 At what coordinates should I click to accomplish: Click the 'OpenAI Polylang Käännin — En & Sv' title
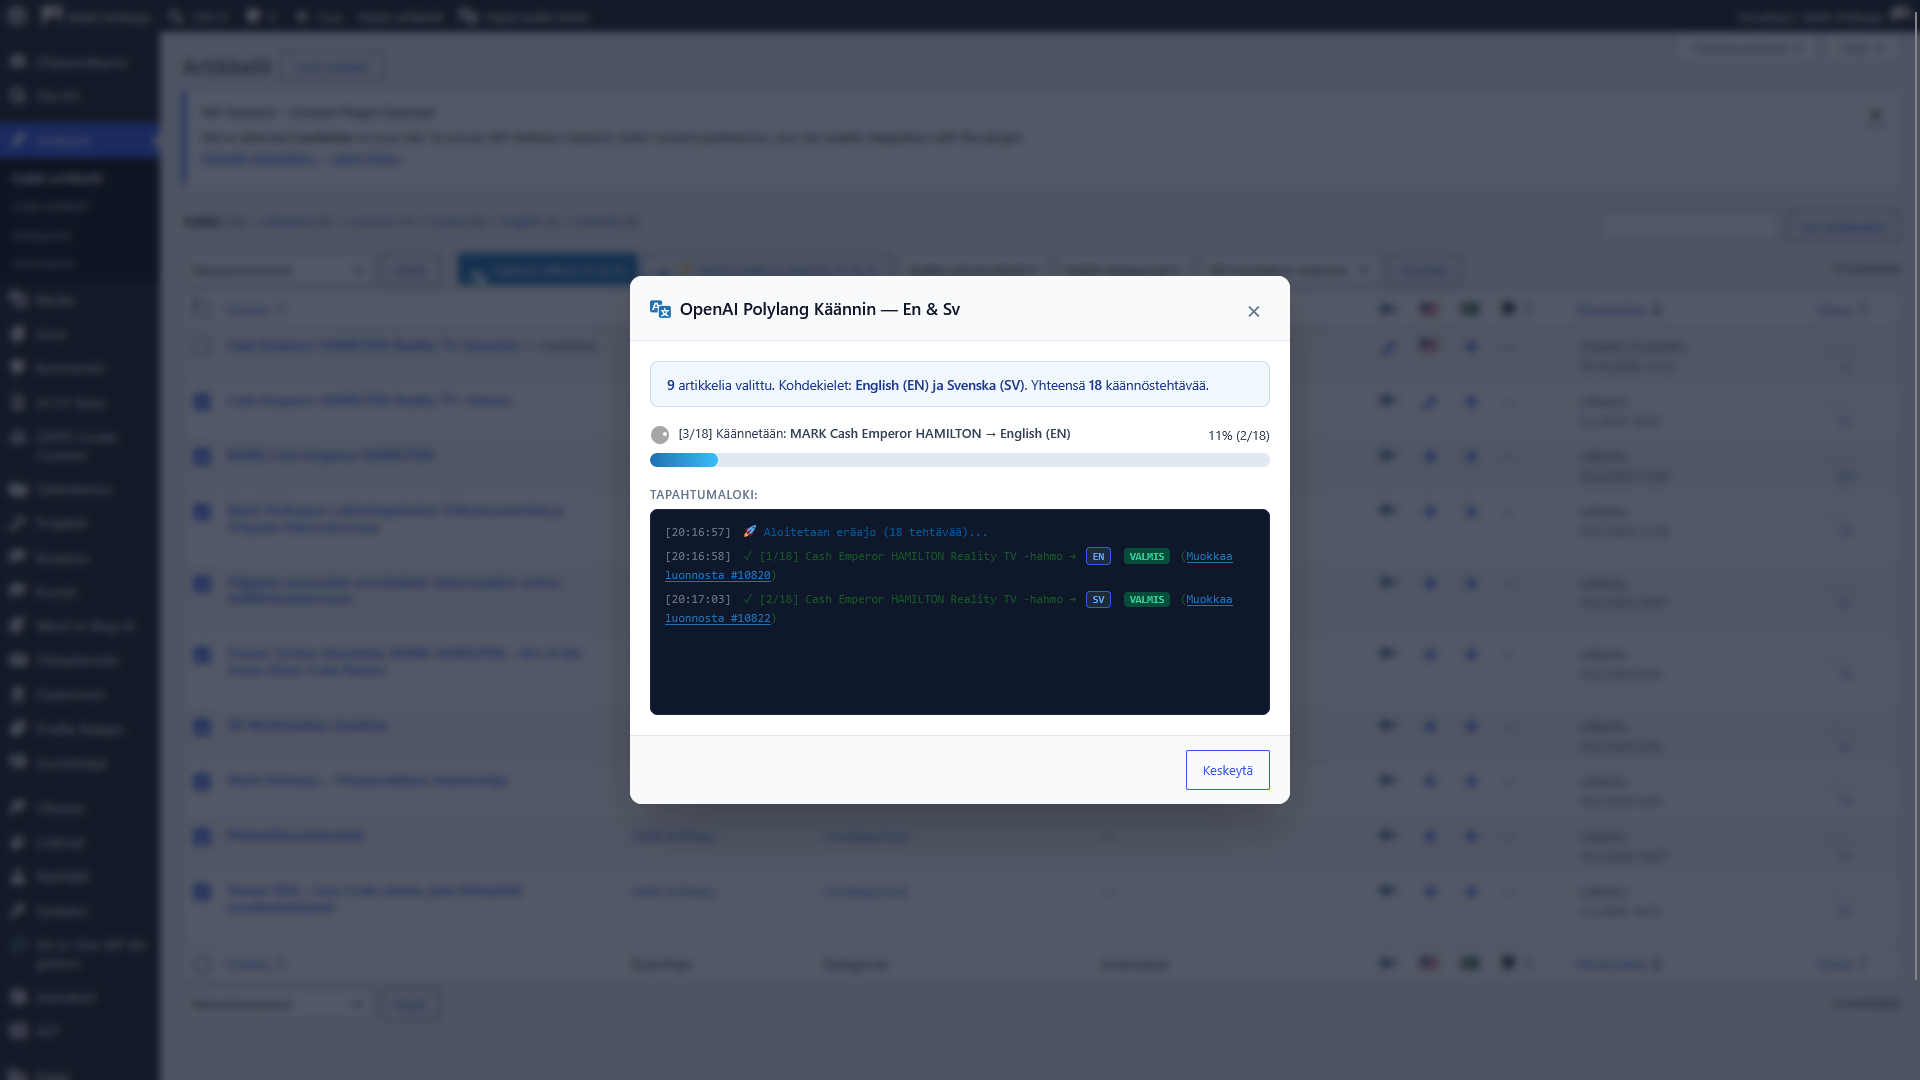pos(820,310)
